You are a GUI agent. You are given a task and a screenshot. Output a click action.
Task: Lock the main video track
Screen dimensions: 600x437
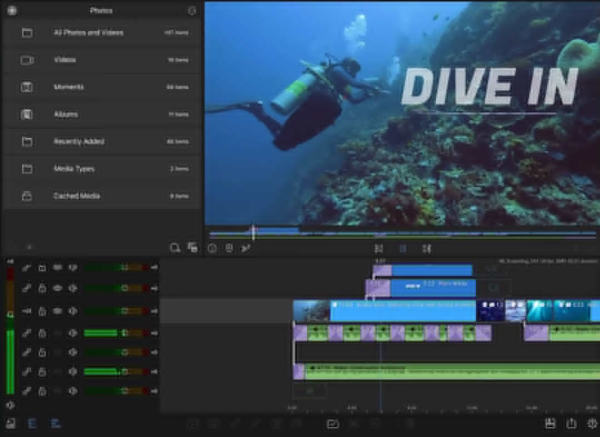[42, 311]
